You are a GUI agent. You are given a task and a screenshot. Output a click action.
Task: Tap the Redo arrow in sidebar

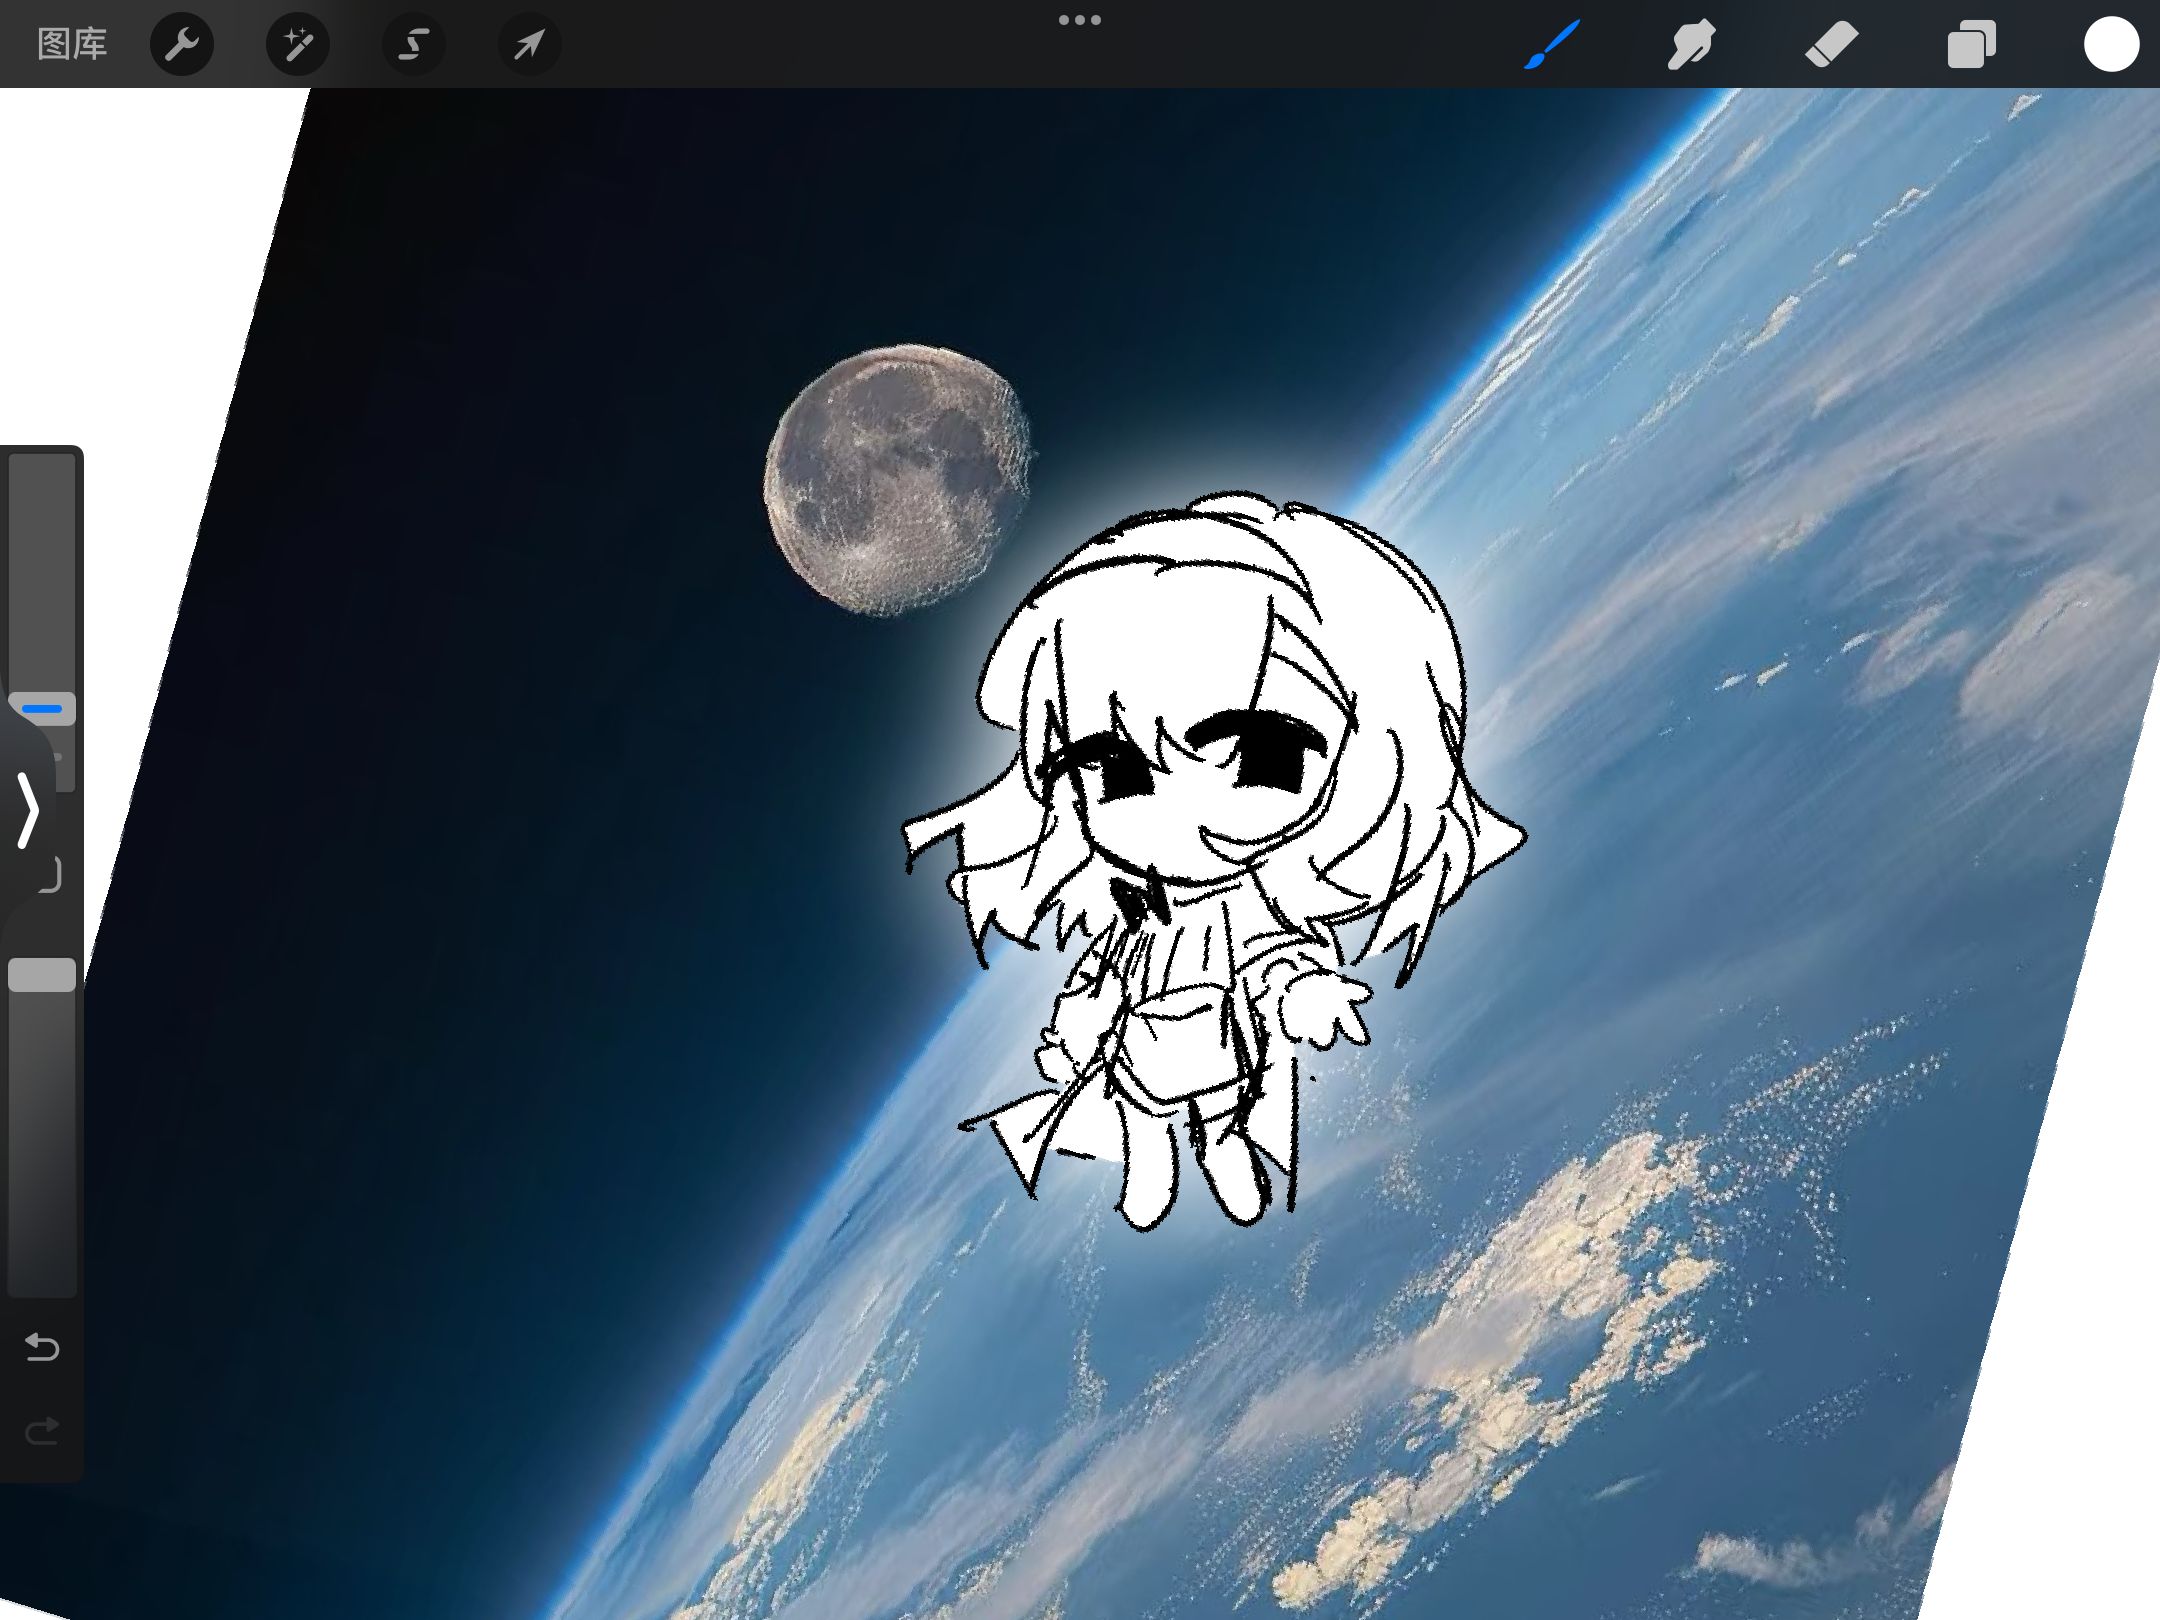click(42, 1432)
